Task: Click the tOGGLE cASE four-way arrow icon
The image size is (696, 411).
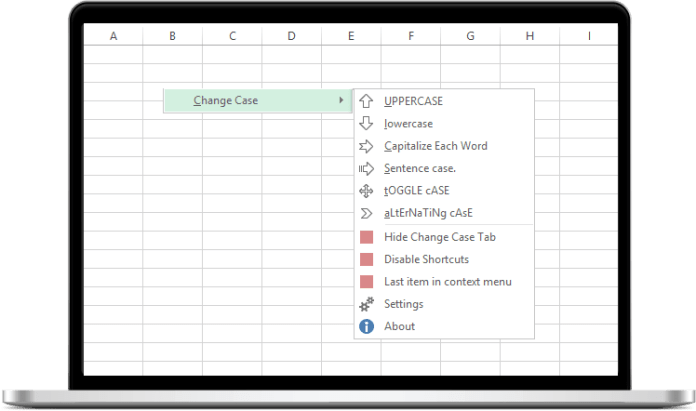Action: click(x=366, y=190)
